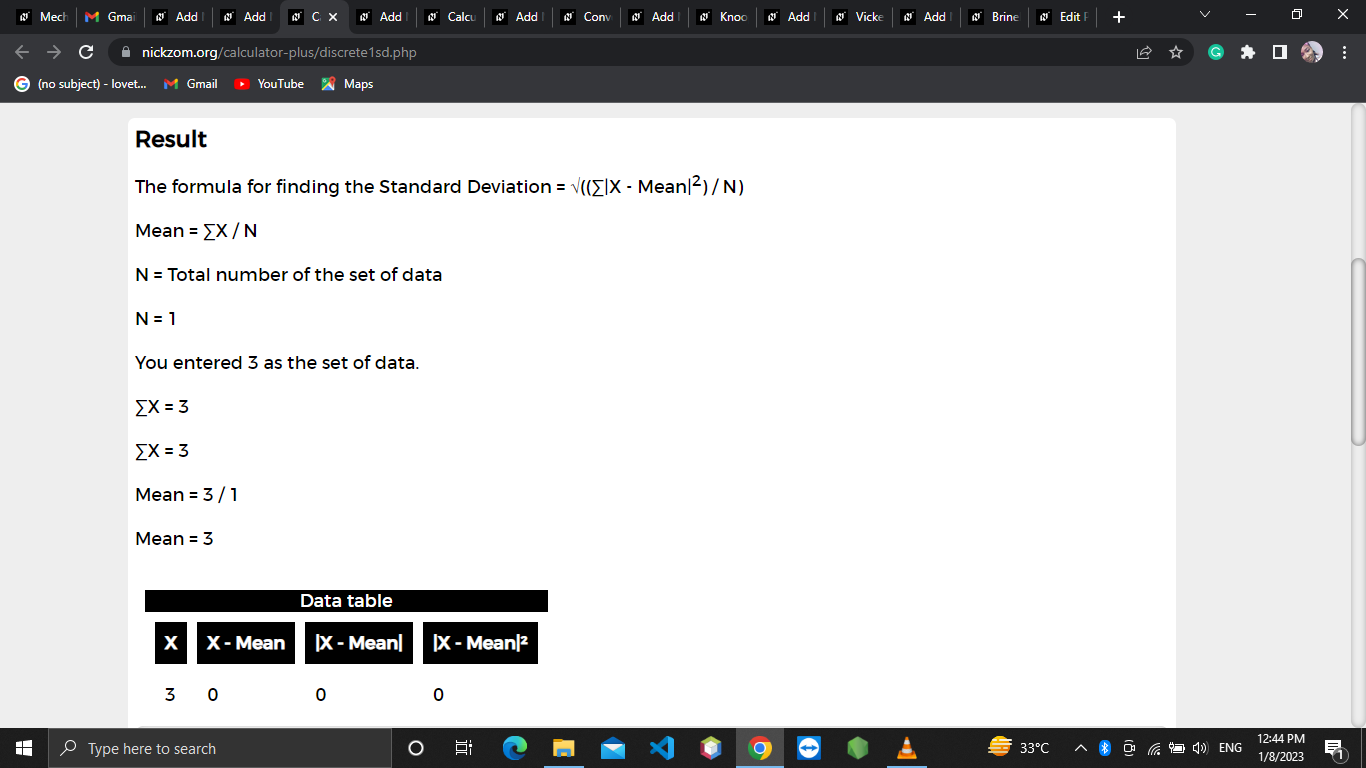Viewport: 1366px width, 768px height.
Task: Open the Chrome taskbar icon
Action: 760,748
